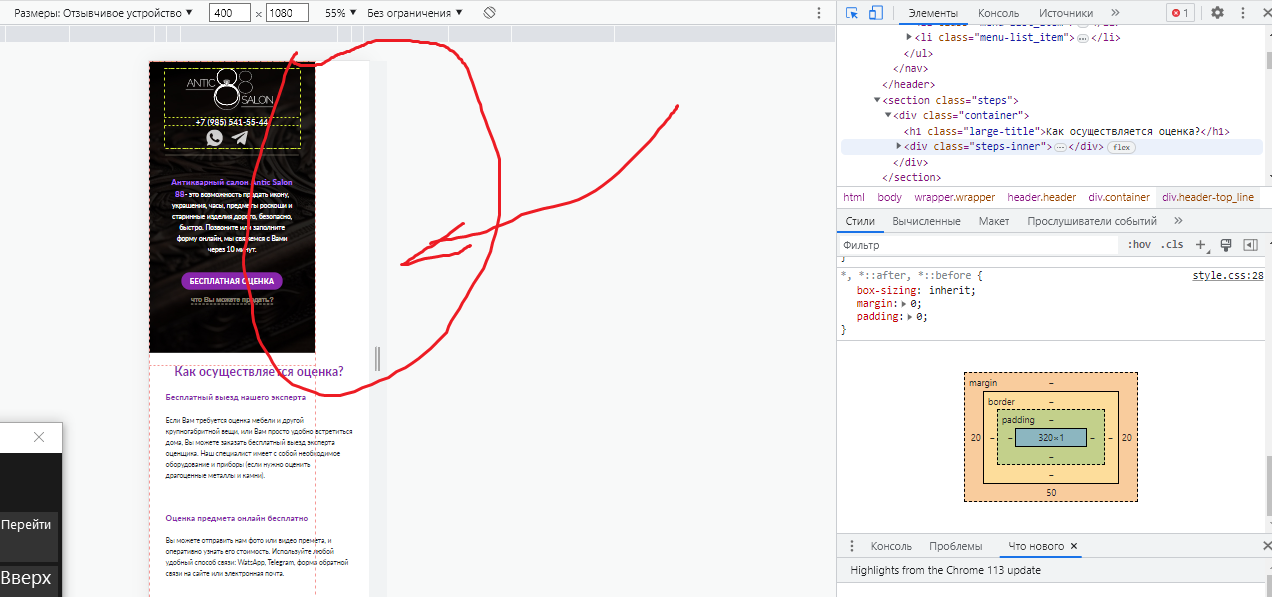Open the Вычисленные styles tab
The image size is (1272, 597).
click(x=926, y=221)
